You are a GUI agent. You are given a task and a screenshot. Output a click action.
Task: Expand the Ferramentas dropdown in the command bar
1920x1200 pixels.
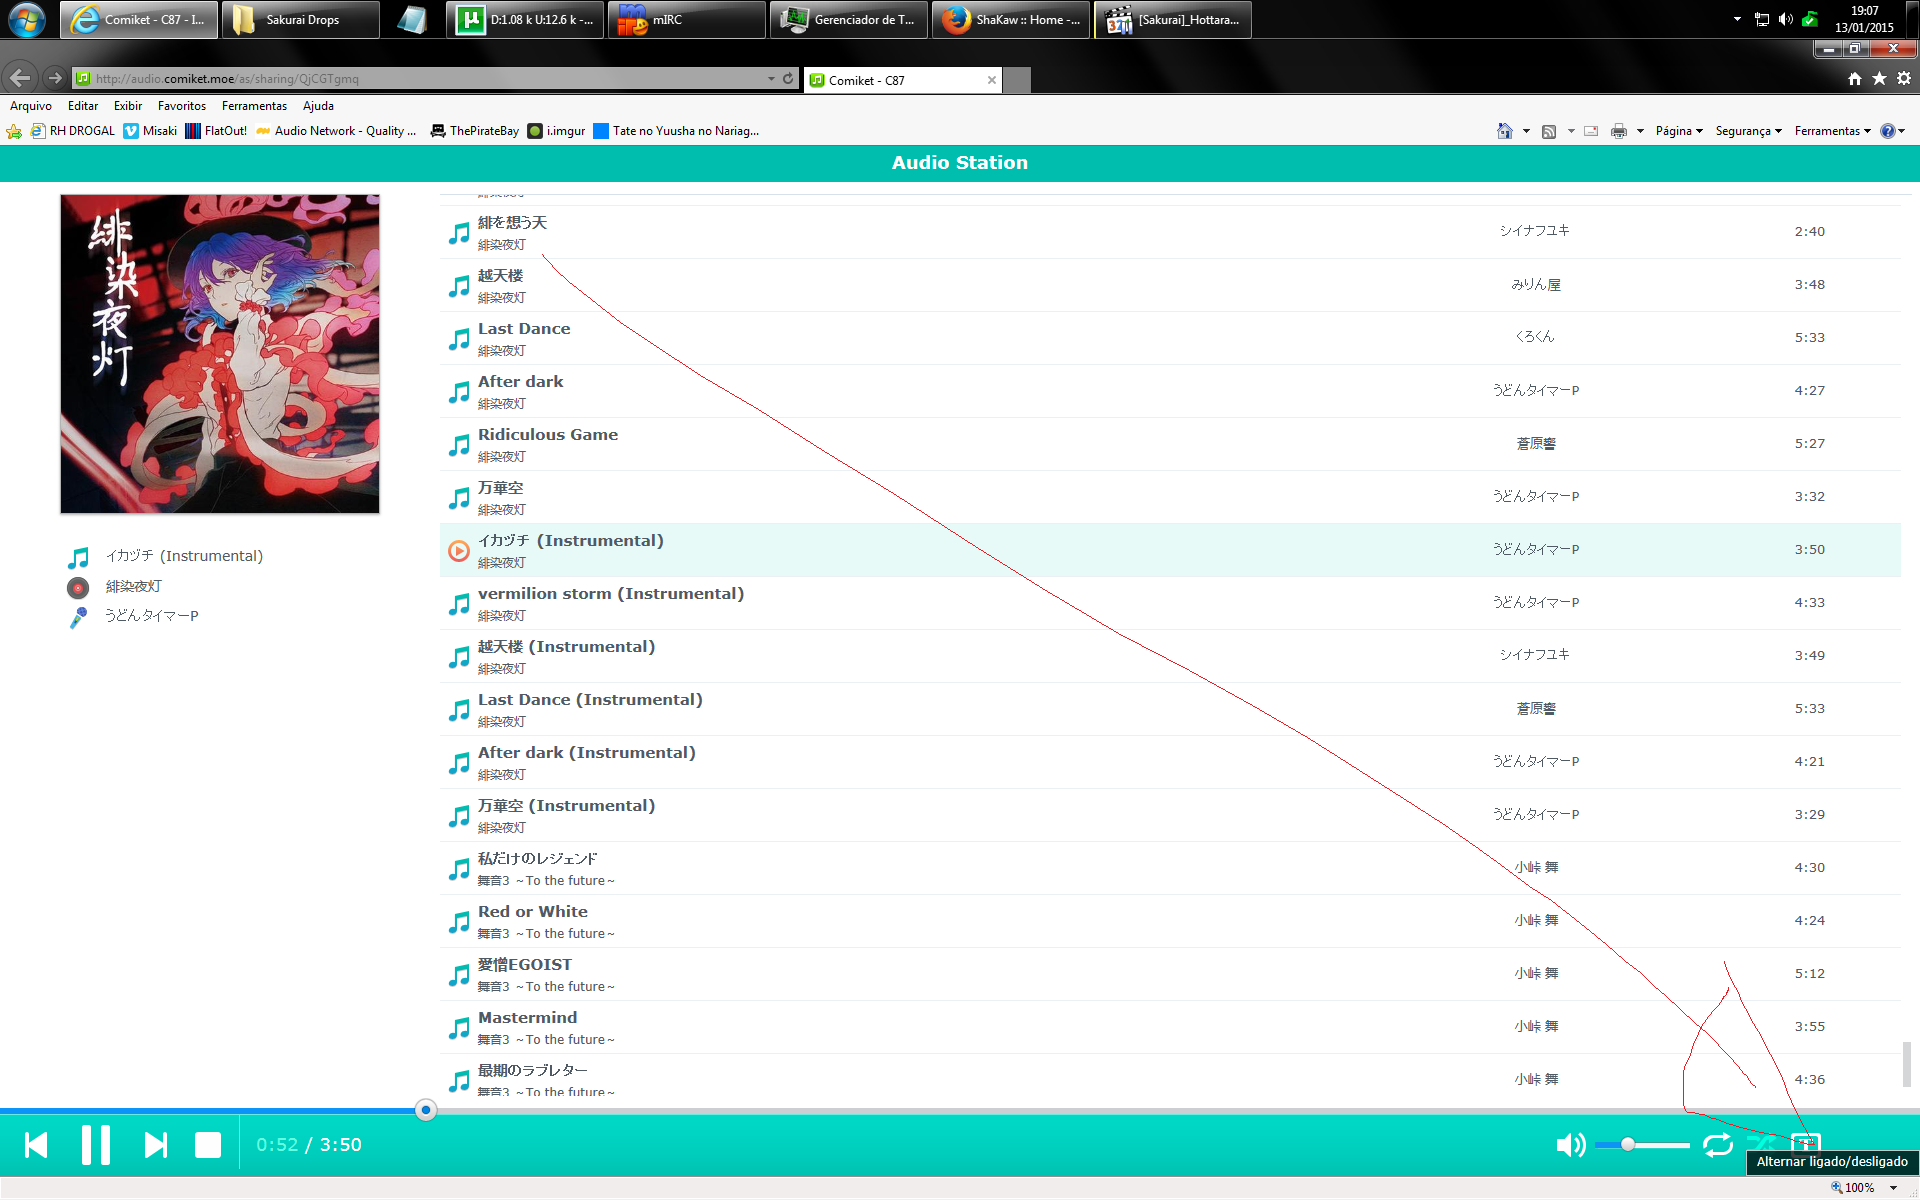(x=1832, y=131)
